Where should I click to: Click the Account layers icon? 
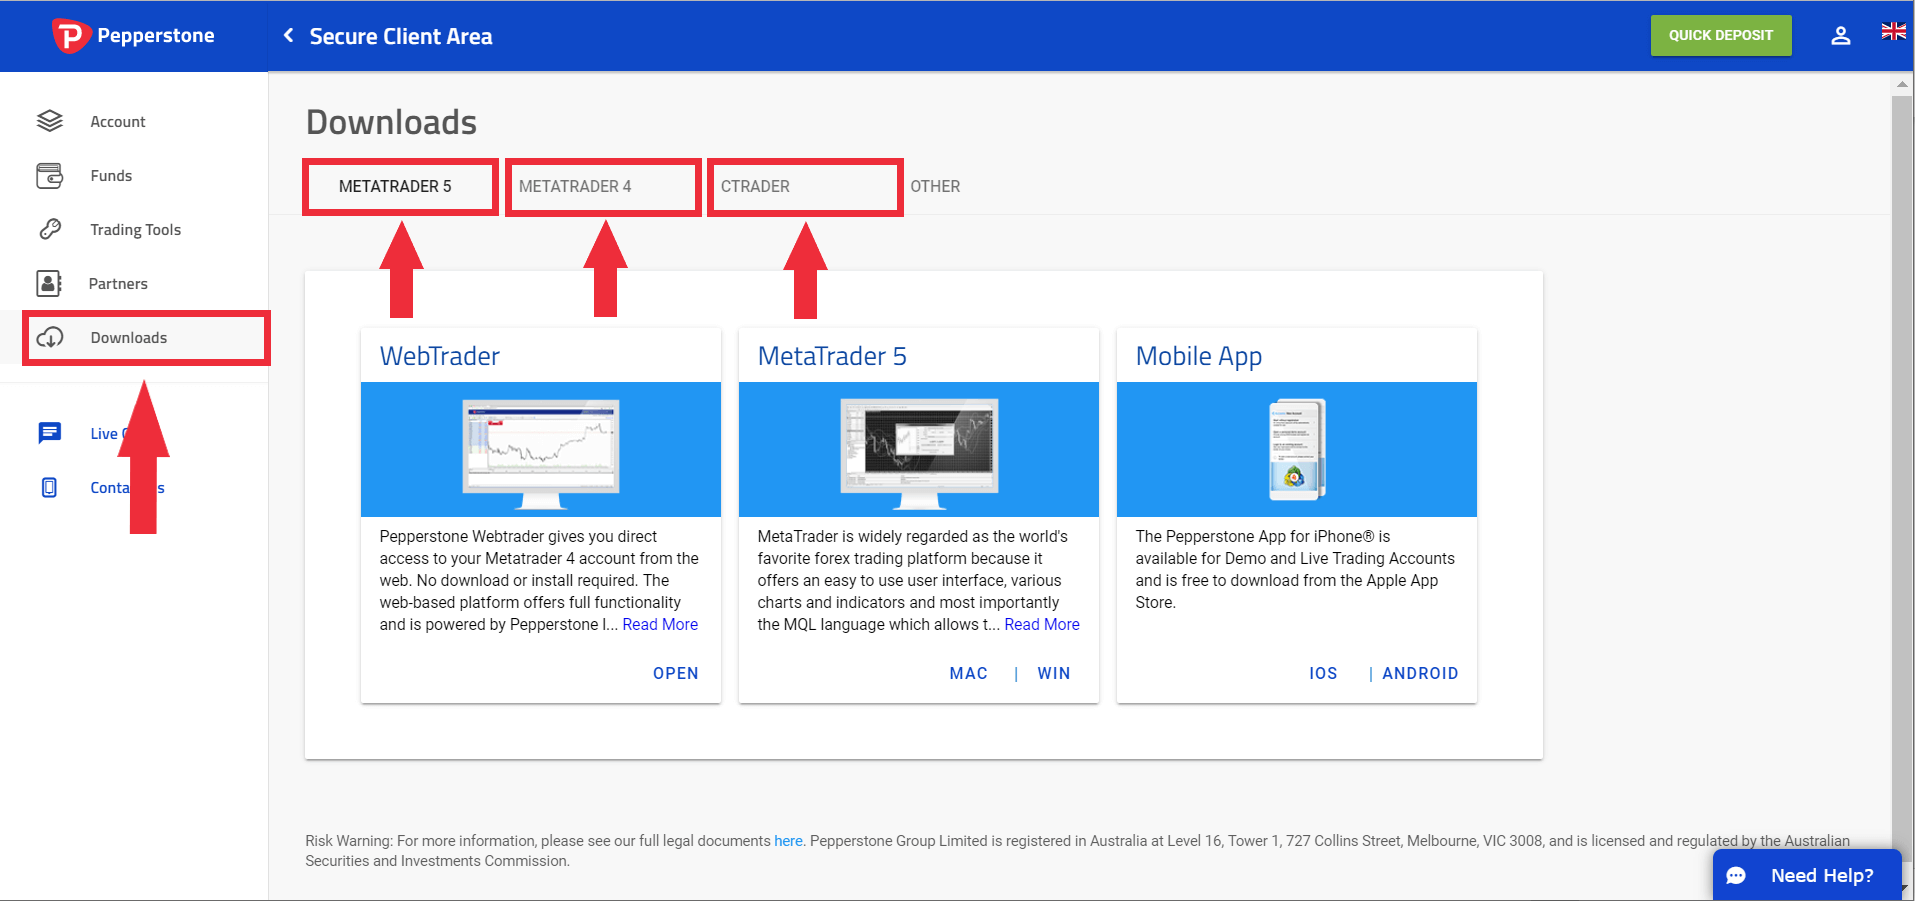50,121
